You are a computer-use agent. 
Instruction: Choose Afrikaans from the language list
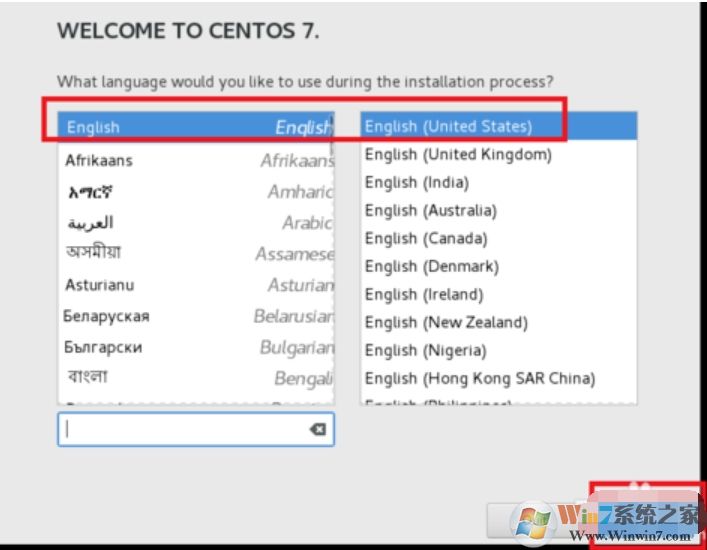[x=195, y=160]
